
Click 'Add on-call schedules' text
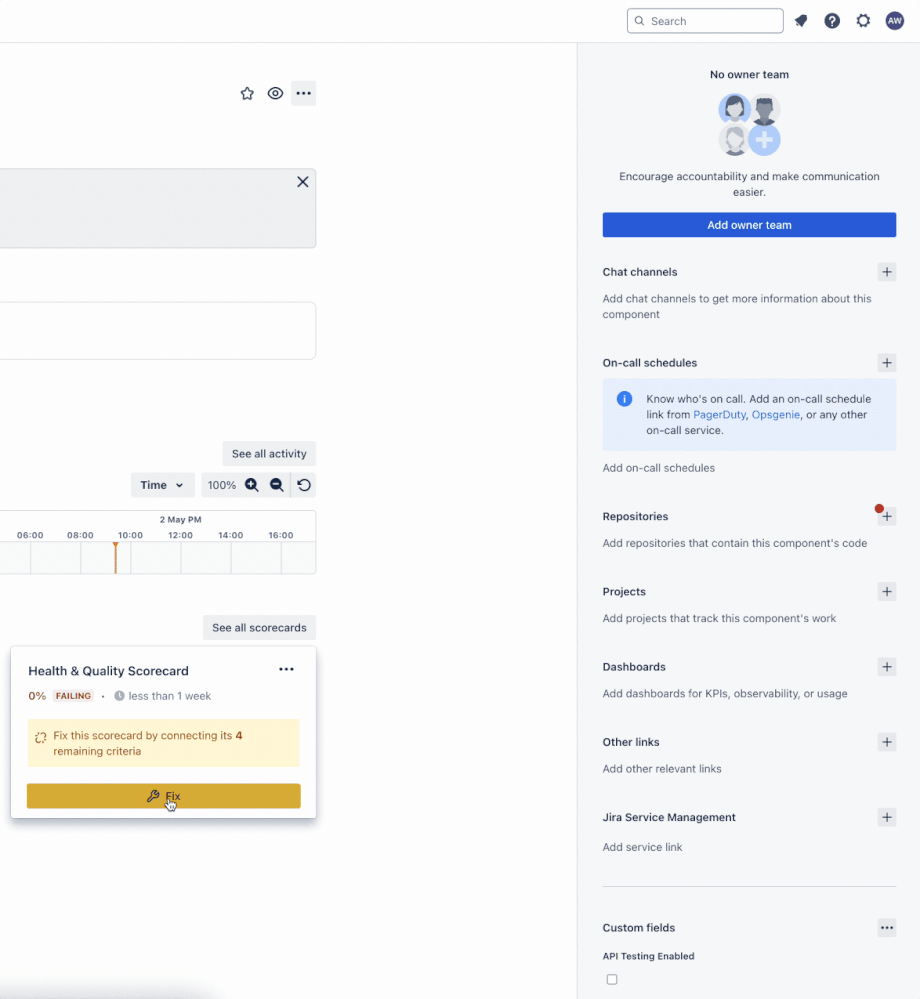(659, 468)
